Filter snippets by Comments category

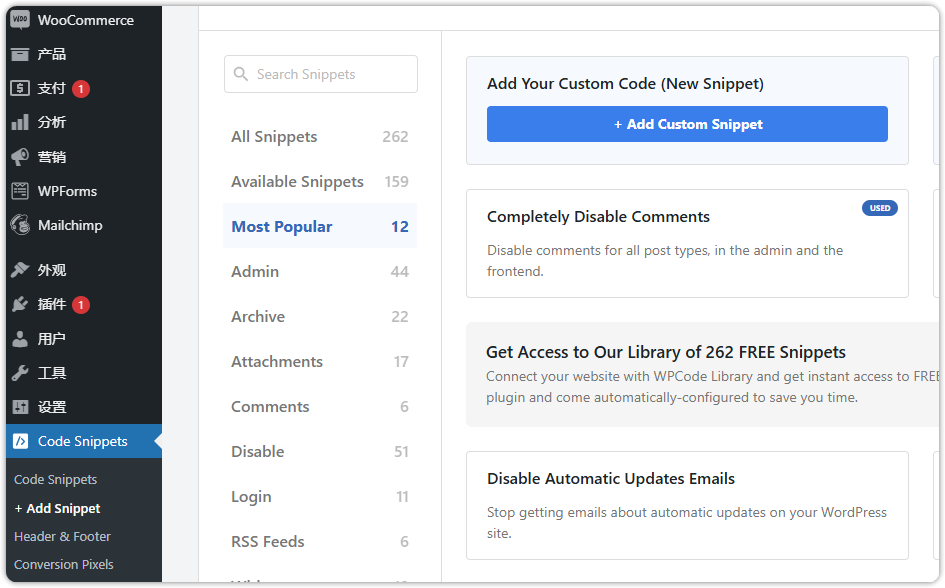click(320, 407)
